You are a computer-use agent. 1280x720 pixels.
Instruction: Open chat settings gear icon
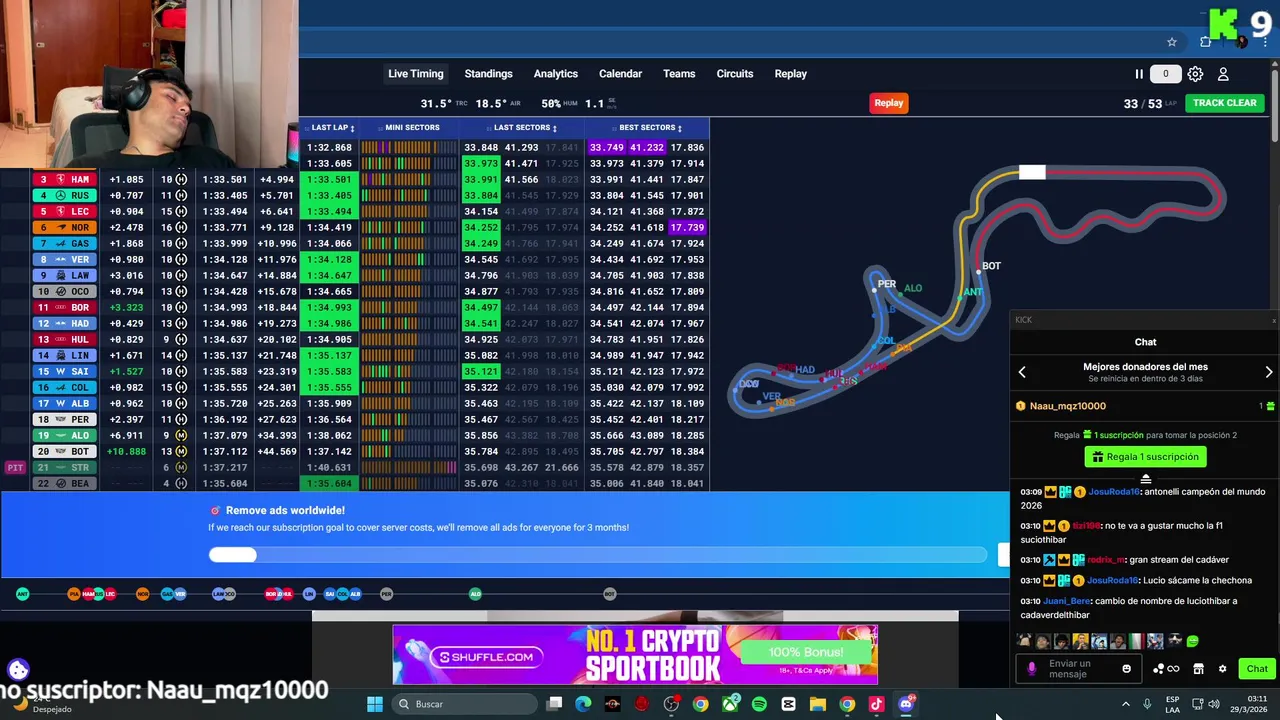1222,669
